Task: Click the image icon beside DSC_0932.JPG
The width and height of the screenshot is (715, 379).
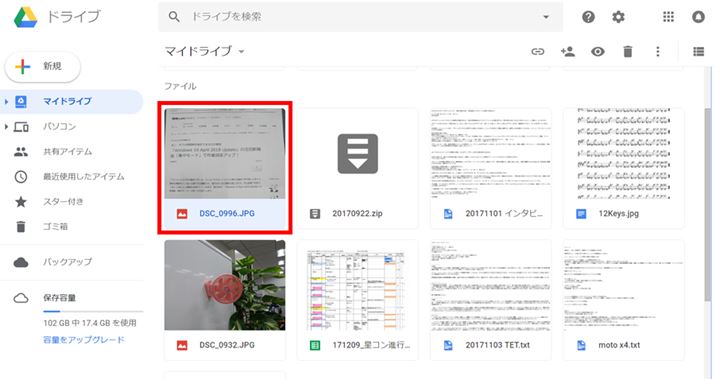Action: click(182, 345)
